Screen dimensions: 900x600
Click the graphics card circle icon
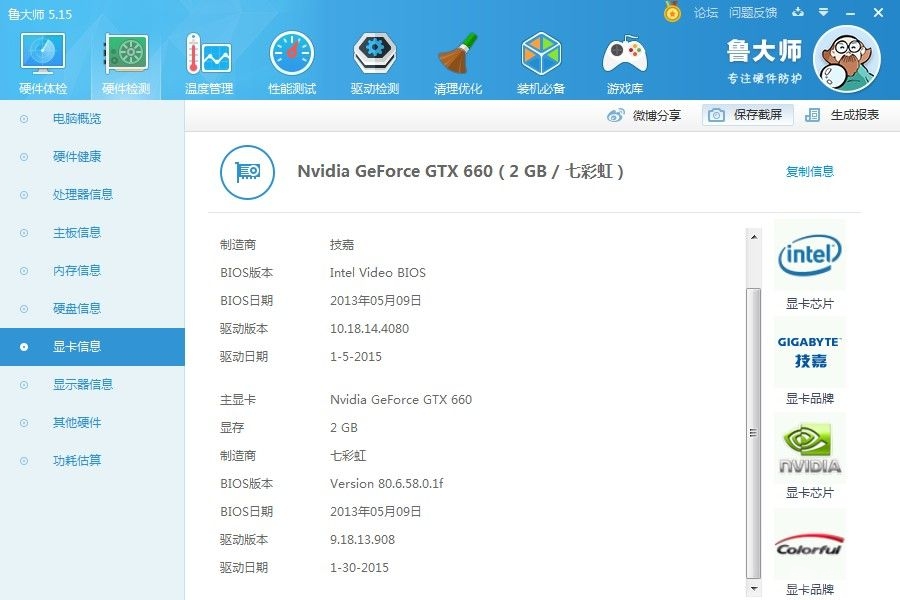[x=247, y=172]
